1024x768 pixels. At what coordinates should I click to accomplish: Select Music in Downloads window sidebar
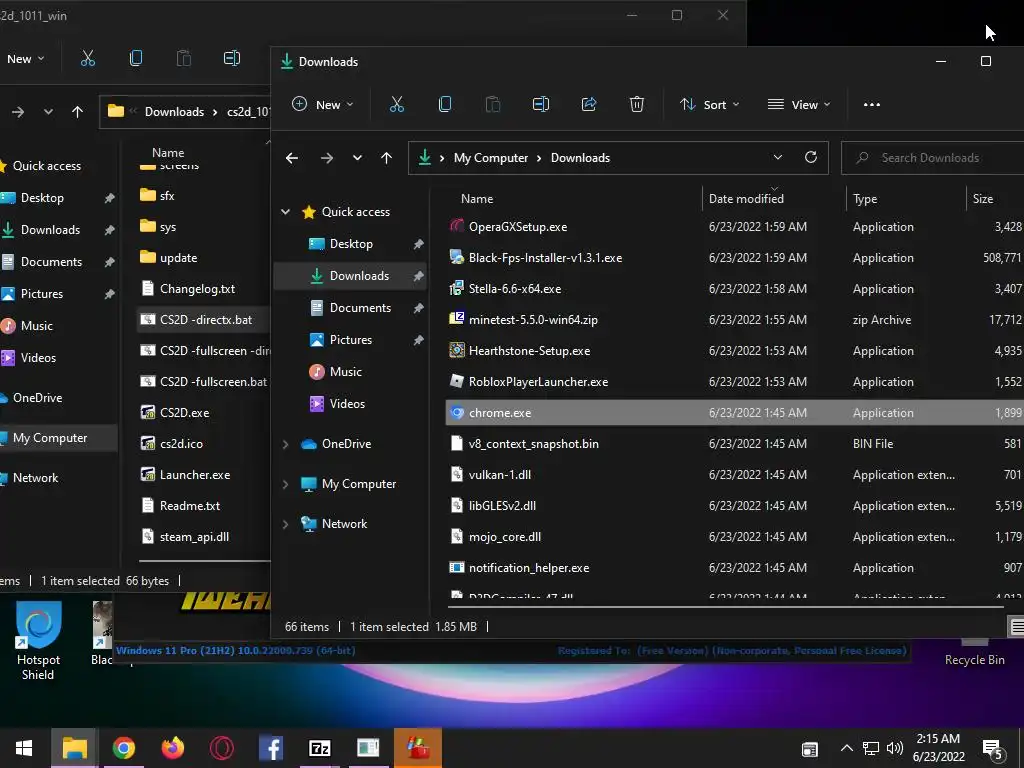pyautogui.click(x=351, y=372)
